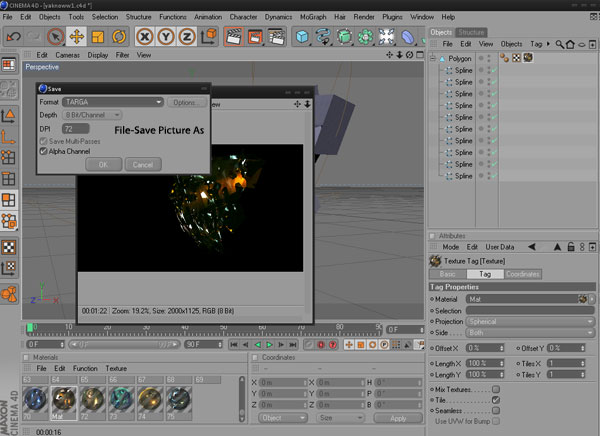Open the viewport Cameras menu
Screen dimensions: 600x436
coord(67,55)
